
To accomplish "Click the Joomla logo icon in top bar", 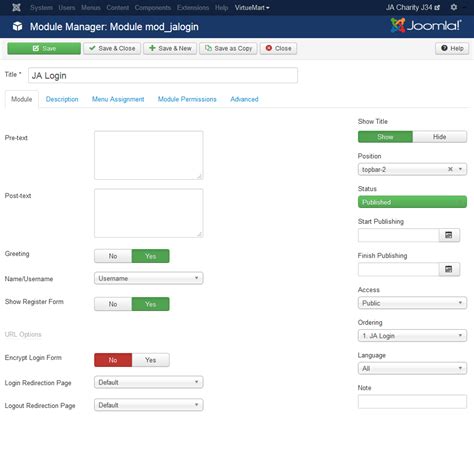I will click(x=16, y=7).
